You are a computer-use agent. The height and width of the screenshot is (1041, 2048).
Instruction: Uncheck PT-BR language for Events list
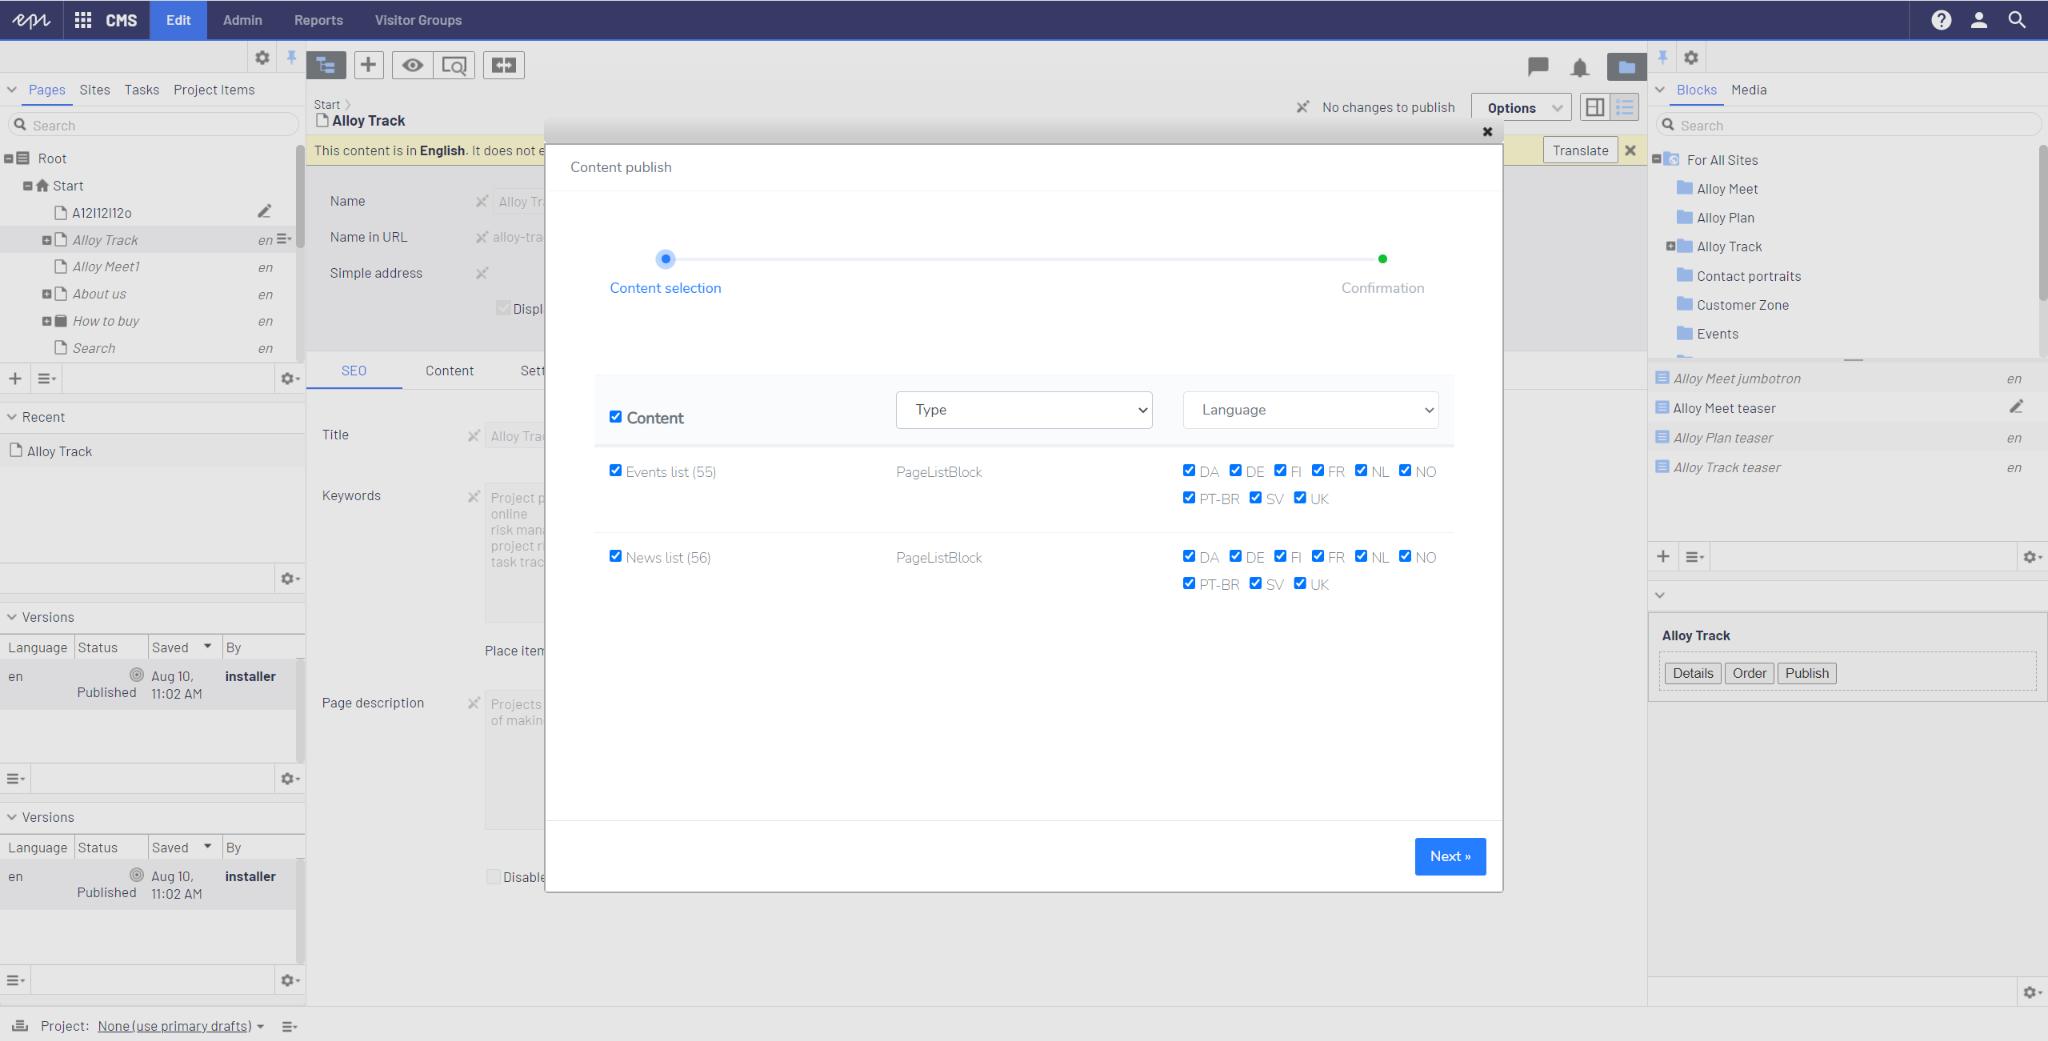[x=1189, y=498]
